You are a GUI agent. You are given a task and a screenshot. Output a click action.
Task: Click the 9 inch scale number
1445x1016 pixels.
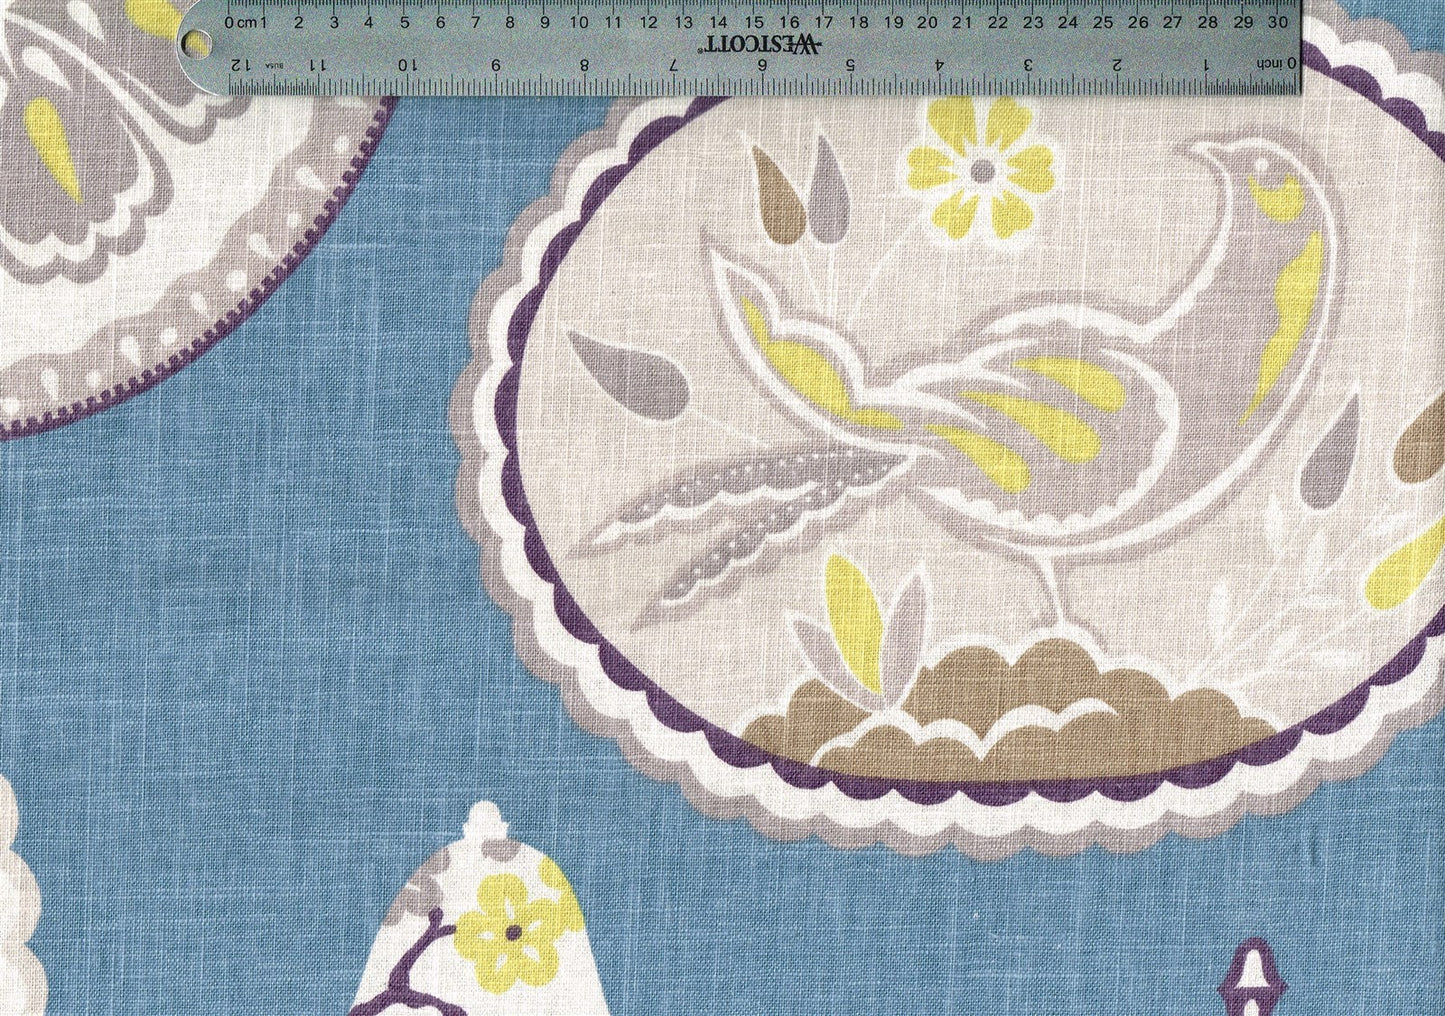click(497, 63)
